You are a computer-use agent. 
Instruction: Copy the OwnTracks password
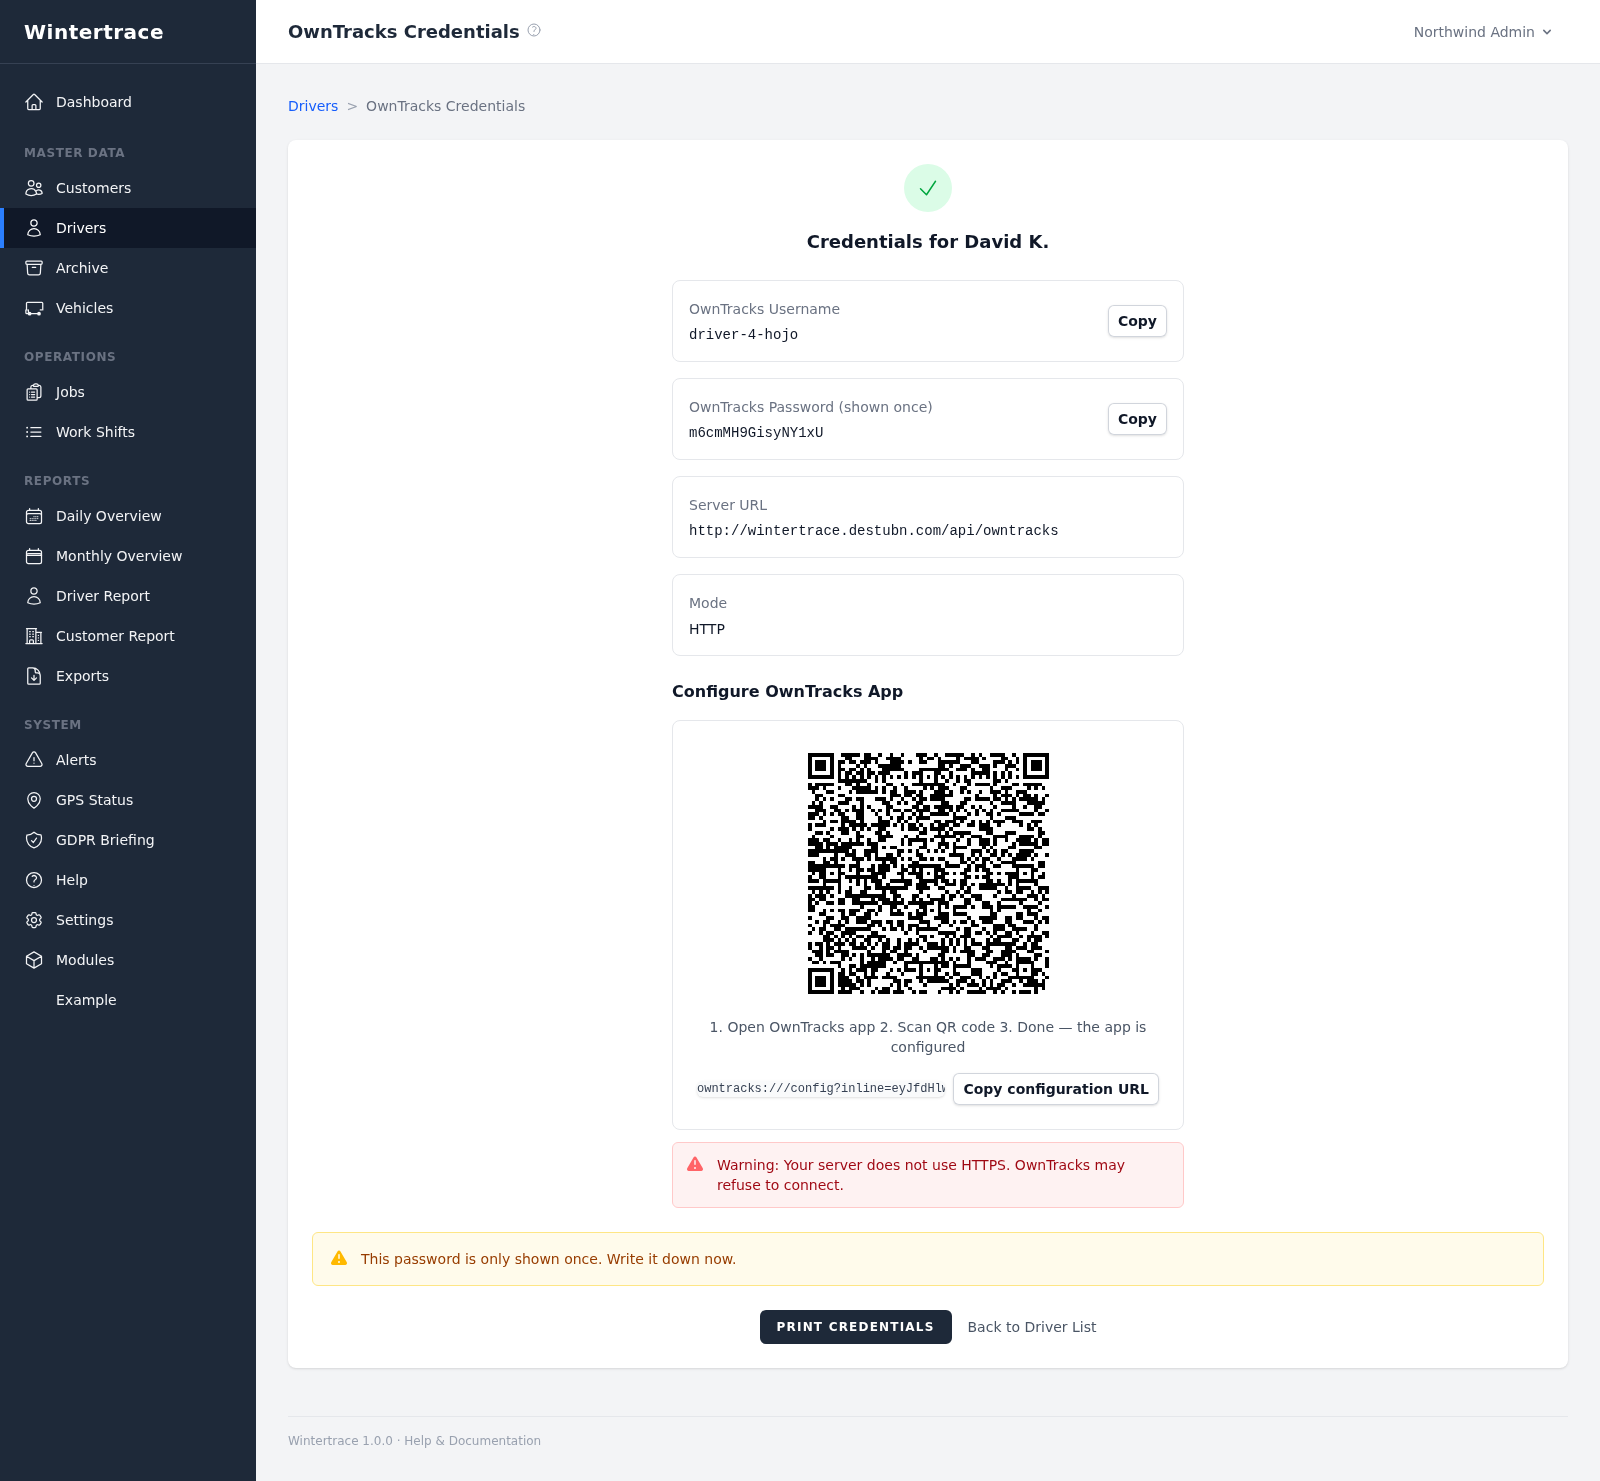click(1137, 419)
